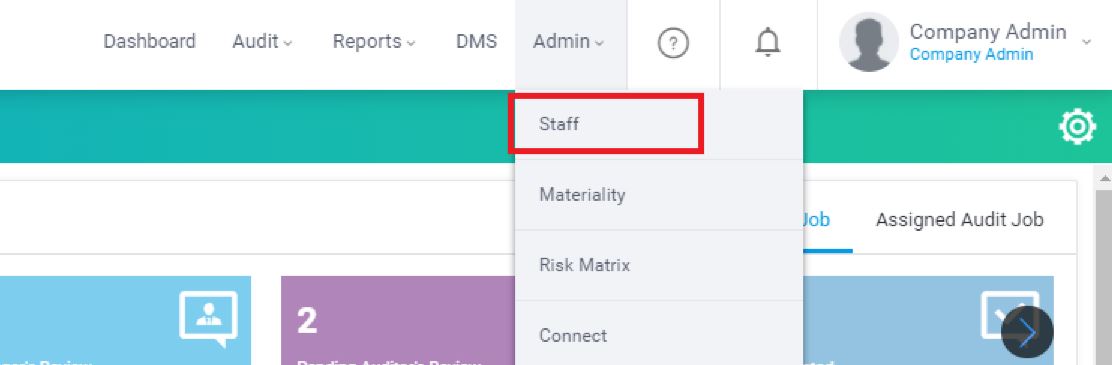Expand the Reports dropdown menu
The width and height of the screenshot is (1112, 365).
click(x=374, y=42)
